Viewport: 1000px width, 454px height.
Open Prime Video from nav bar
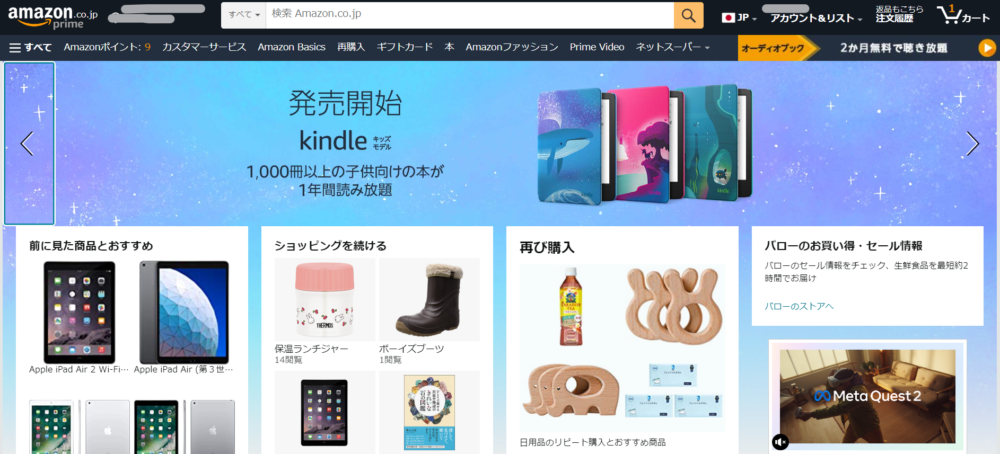(597, 47)
